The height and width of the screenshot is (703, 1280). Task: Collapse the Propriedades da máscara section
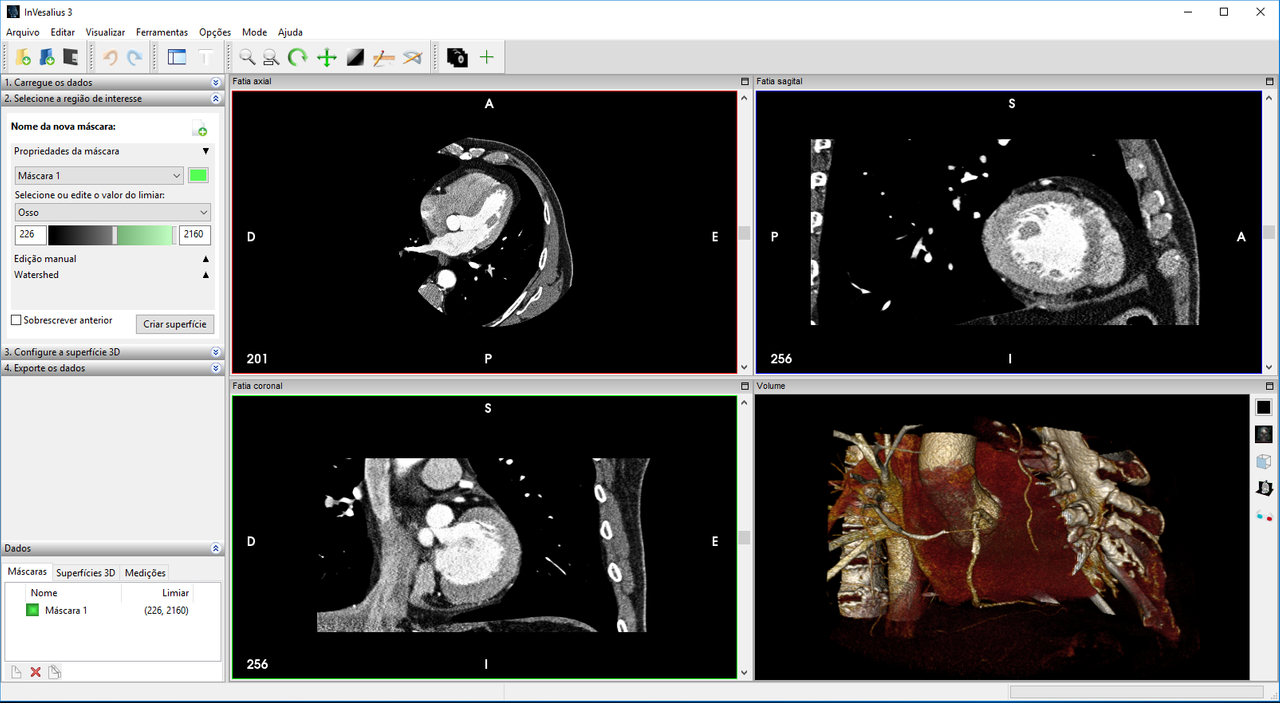coord(206,151)
